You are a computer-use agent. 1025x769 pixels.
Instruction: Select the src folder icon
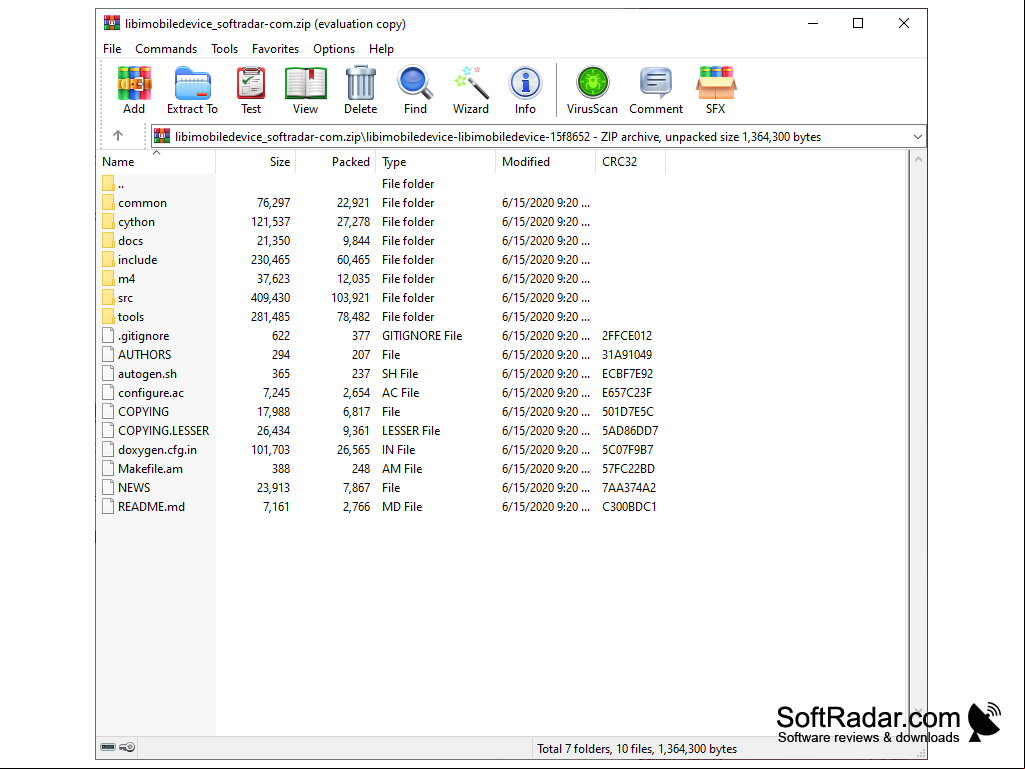[108, 298]
